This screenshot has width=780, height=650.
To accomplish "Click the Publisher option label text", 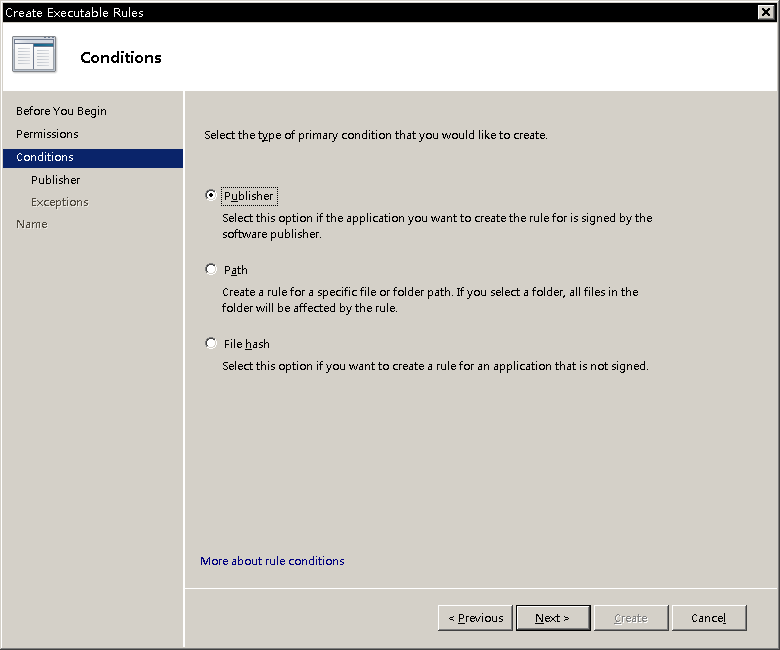I will point(249,196).
